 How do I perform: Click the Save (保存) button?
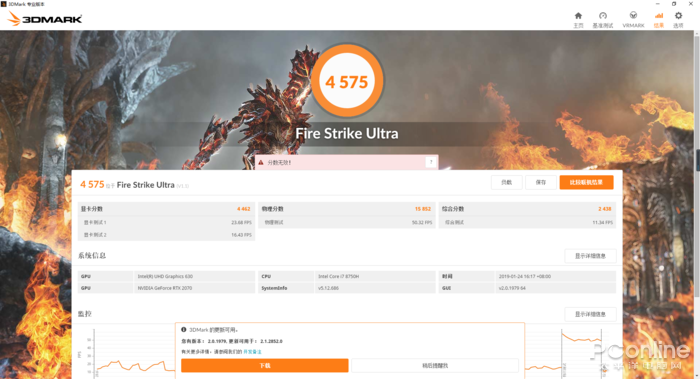pyautogui.click(x=541, y=182)
